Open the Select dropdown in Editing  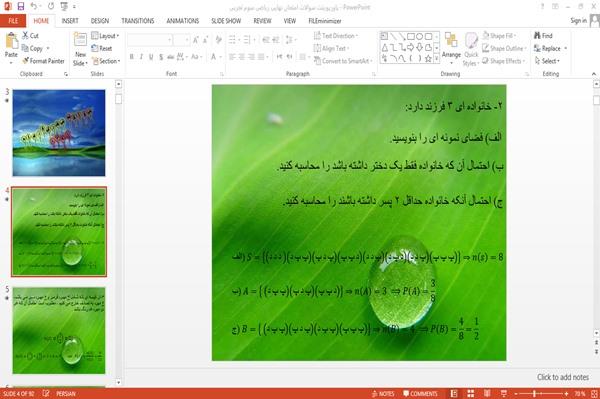tap(547, 61)
